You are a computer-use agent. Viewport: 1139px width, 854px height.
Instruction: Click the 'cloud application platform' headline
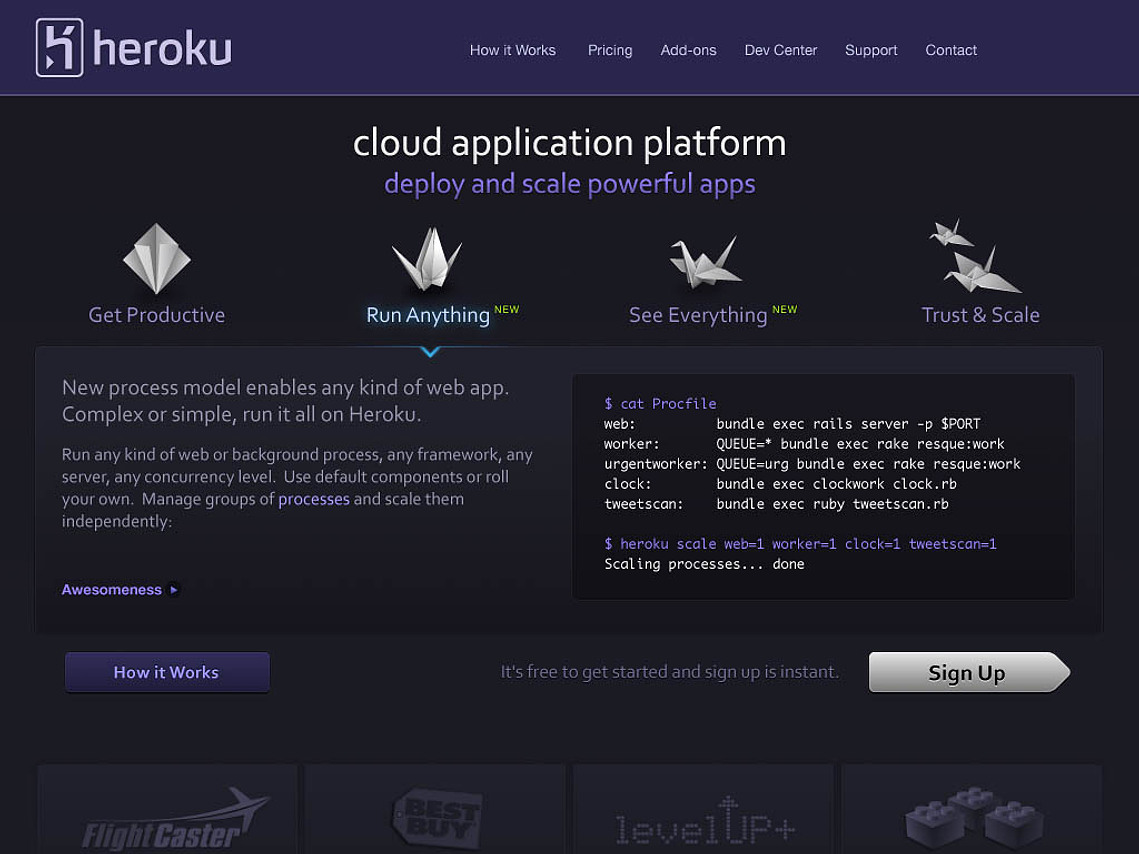[x=570, y=142]
